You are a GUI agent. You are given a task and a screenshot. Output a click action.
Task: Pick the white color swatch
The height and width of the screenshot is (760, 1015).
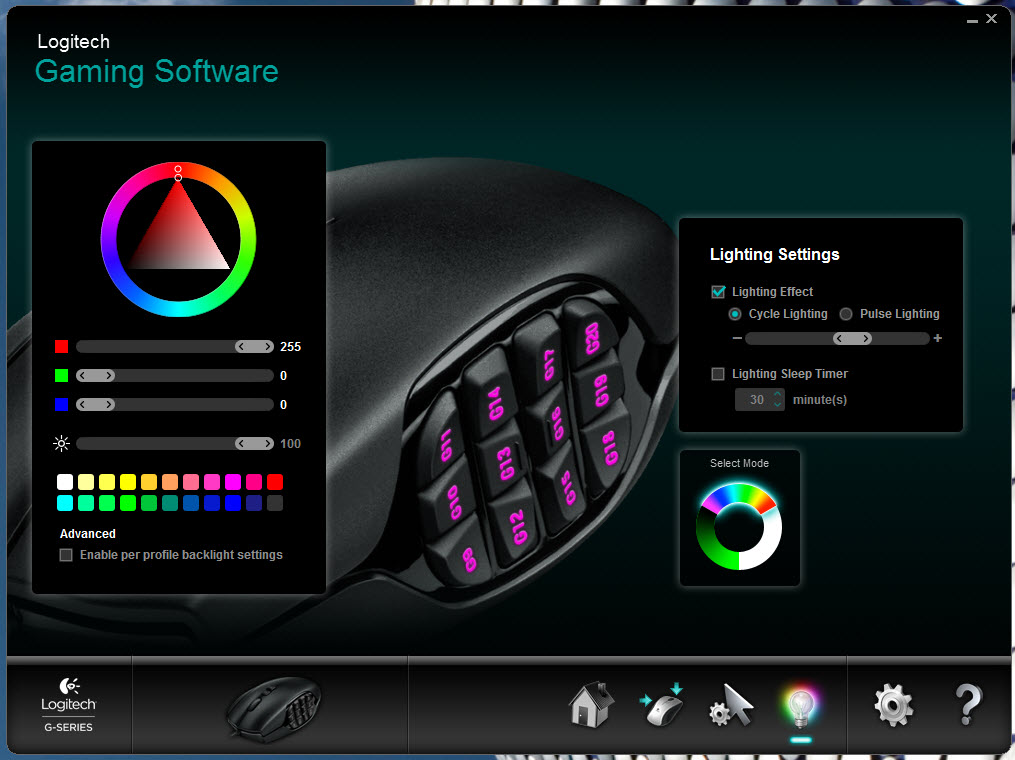click(x=65, y=482)
